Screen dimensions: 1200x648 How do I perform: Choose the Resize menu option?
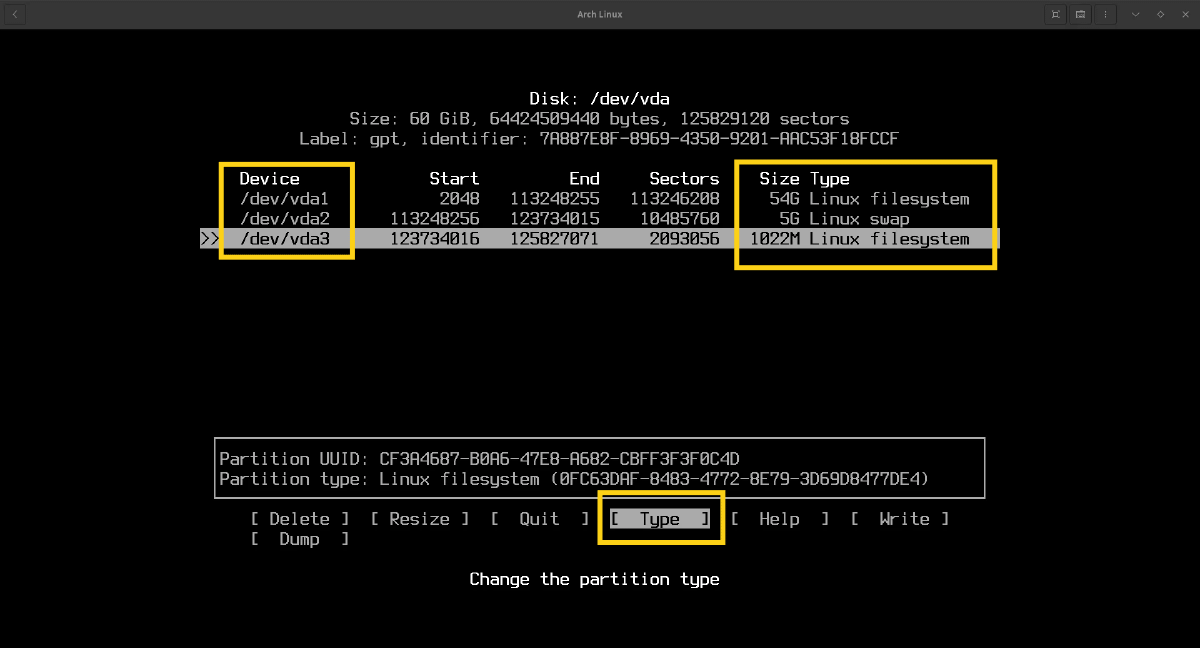419,519
